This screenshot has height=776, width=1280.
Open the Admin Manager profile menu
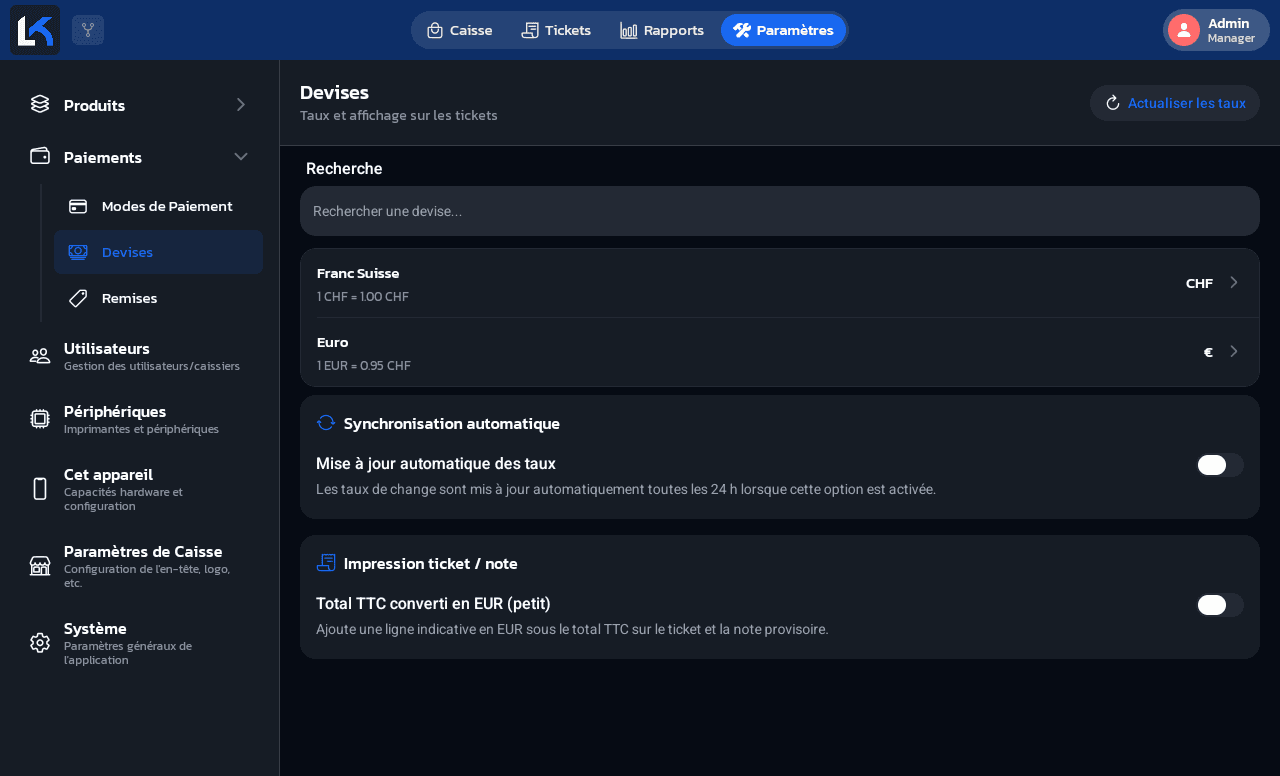tap(1216, 30)
